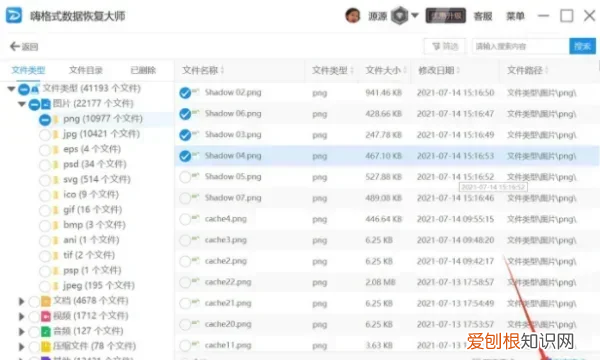Go back using the 返回 arrow
This screenshot has width=600, height=360.
tap(24, 47)
